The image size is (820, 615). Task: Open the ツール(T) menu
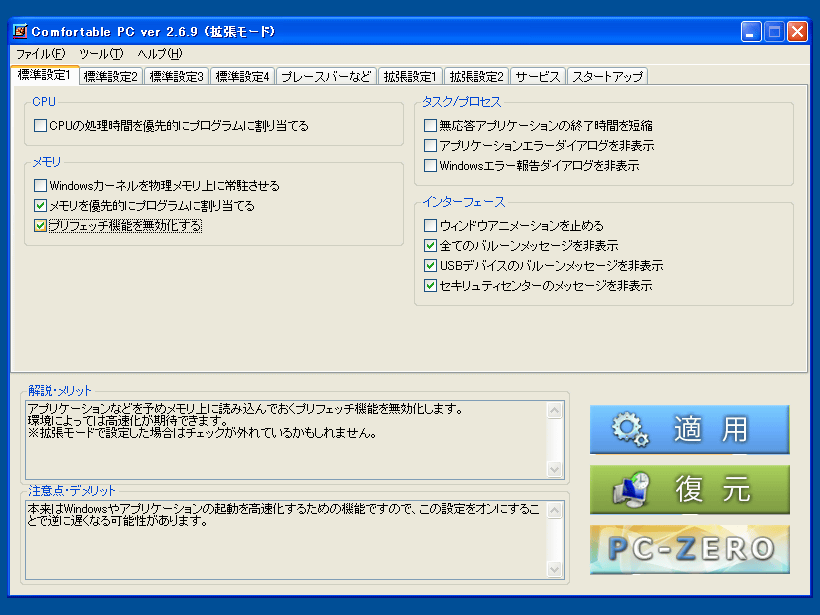click(x=101, y=54)
